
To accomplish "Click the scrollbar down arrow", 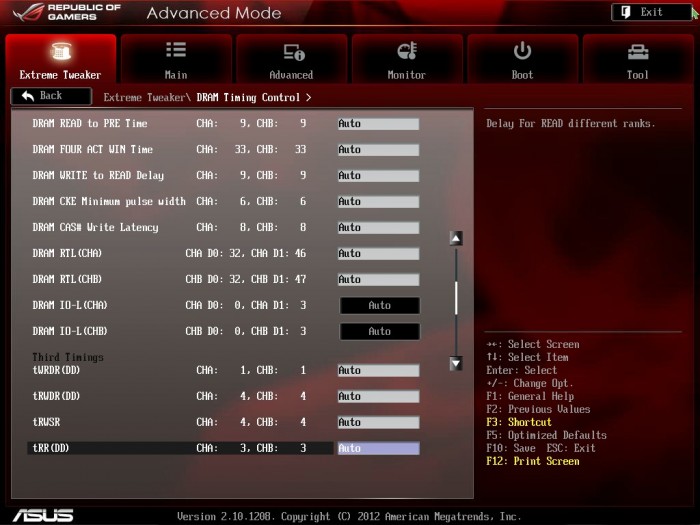I will pyautogui.click(x=456, y=364).
